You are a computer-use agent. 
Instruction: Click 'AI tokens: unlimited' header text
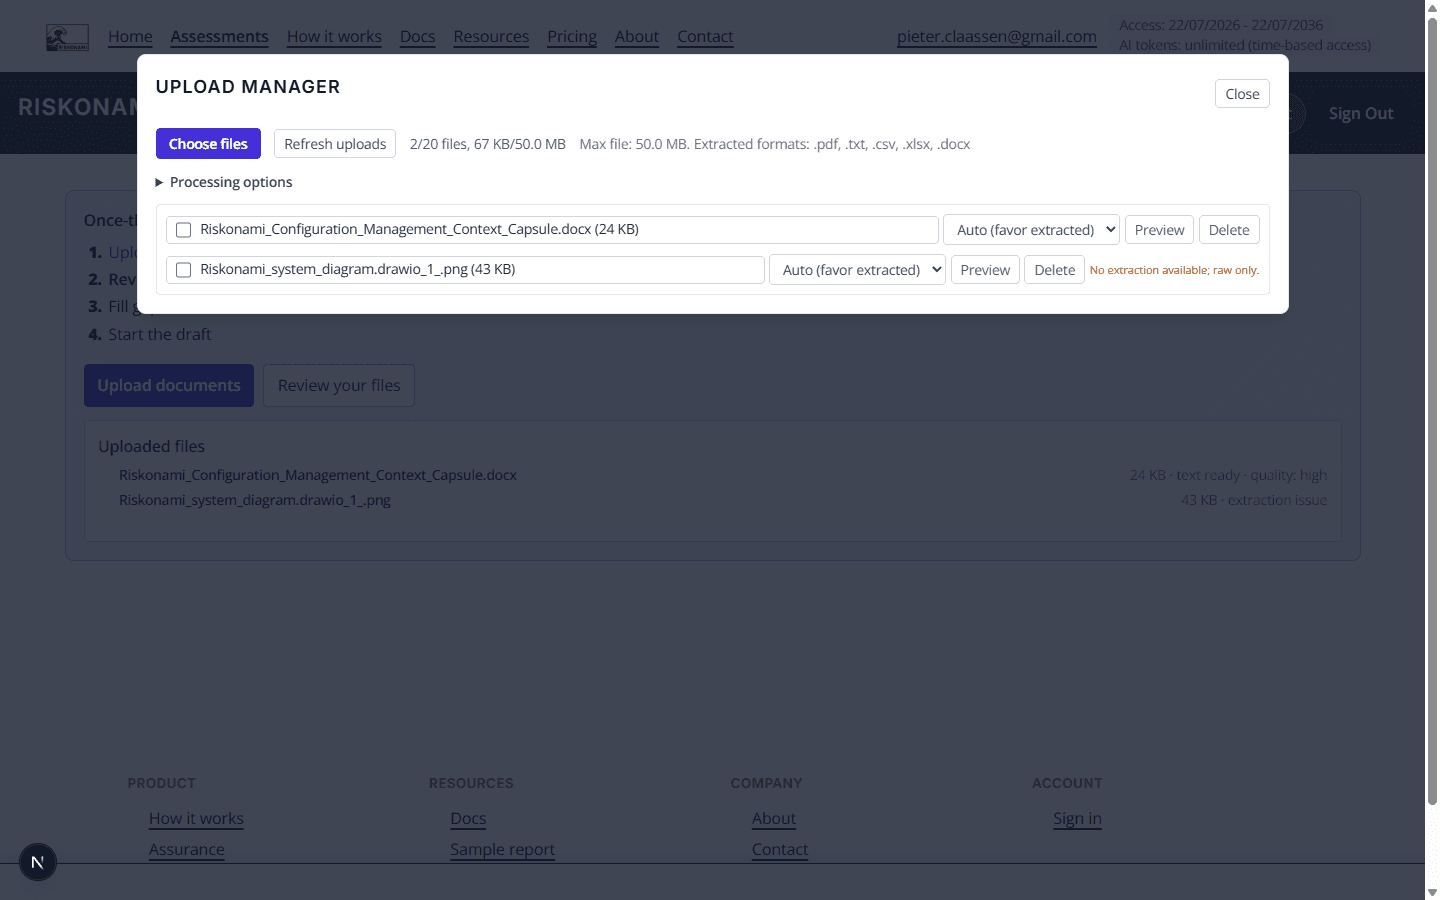[x=1245, y=45]
